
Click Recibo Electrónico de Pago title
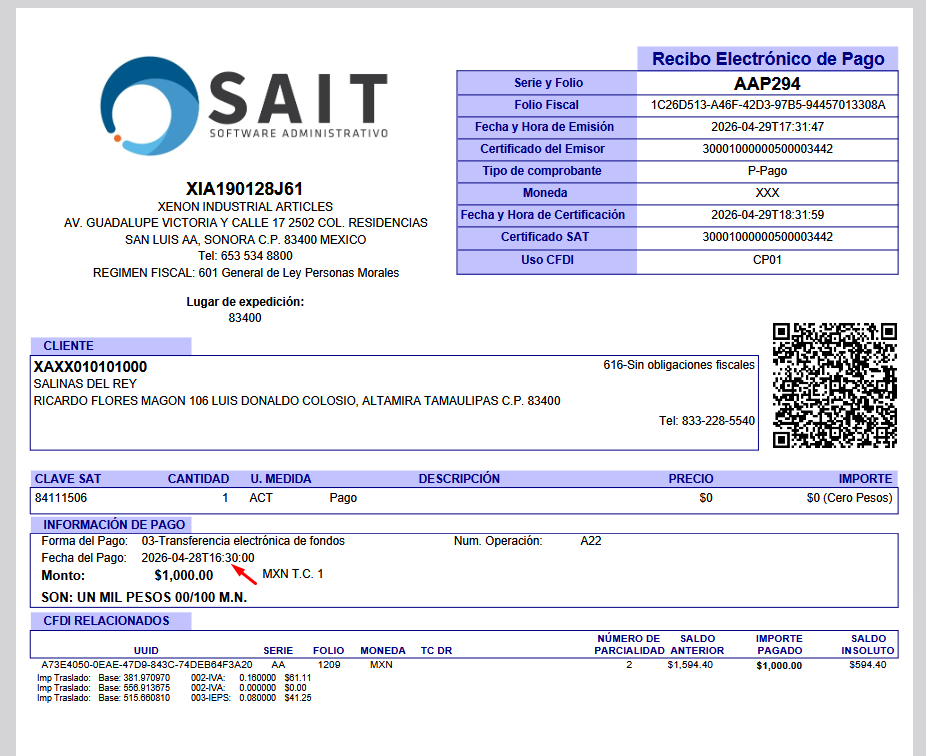point(768,59)
